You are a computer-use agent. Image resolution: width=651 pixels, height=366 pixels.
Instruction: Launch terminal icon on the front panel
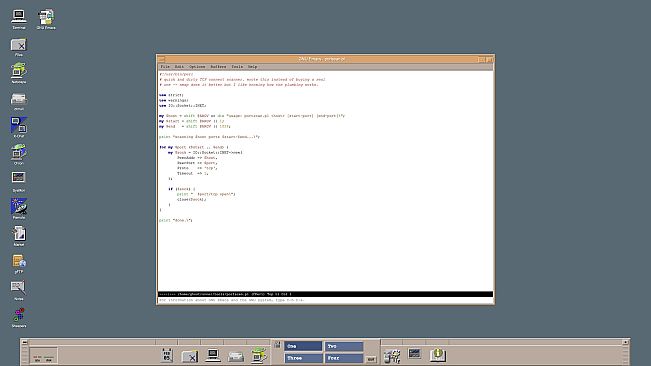point(213,355)
